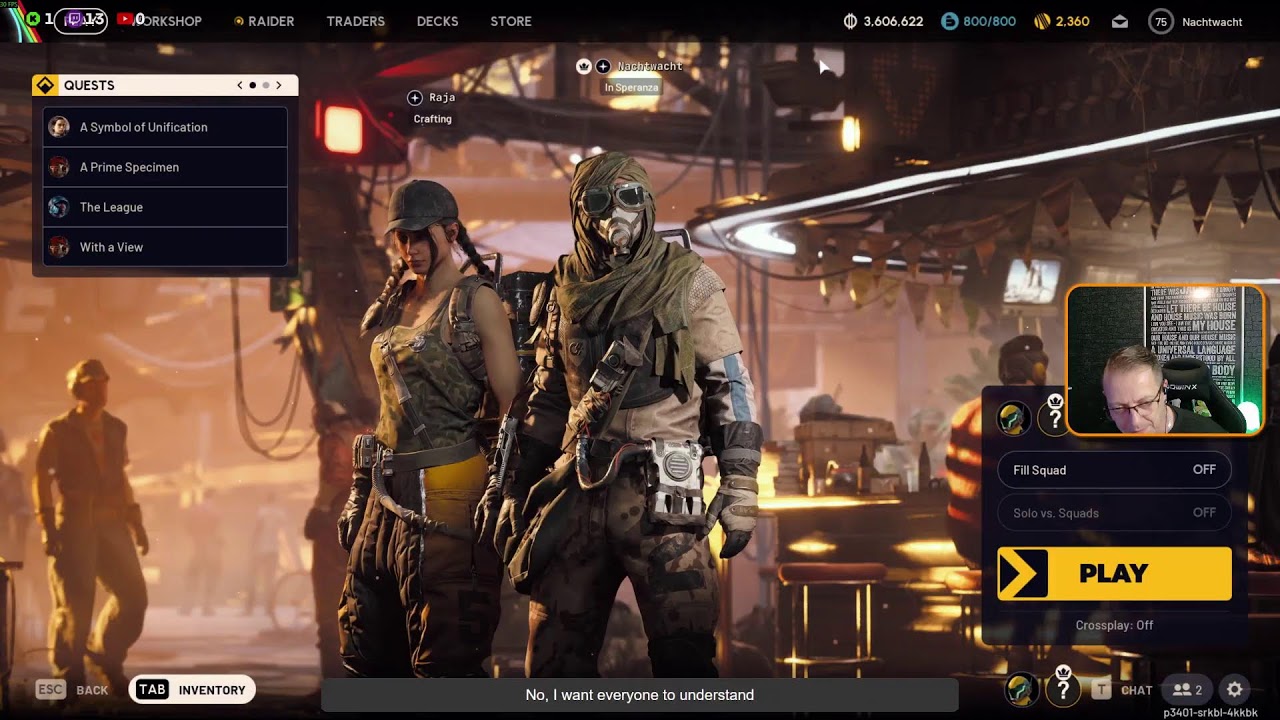Open the Nachtwacht profile name
This screenshot has height=720, width=1280.
pyautogui.click(x=1212, y=22)
